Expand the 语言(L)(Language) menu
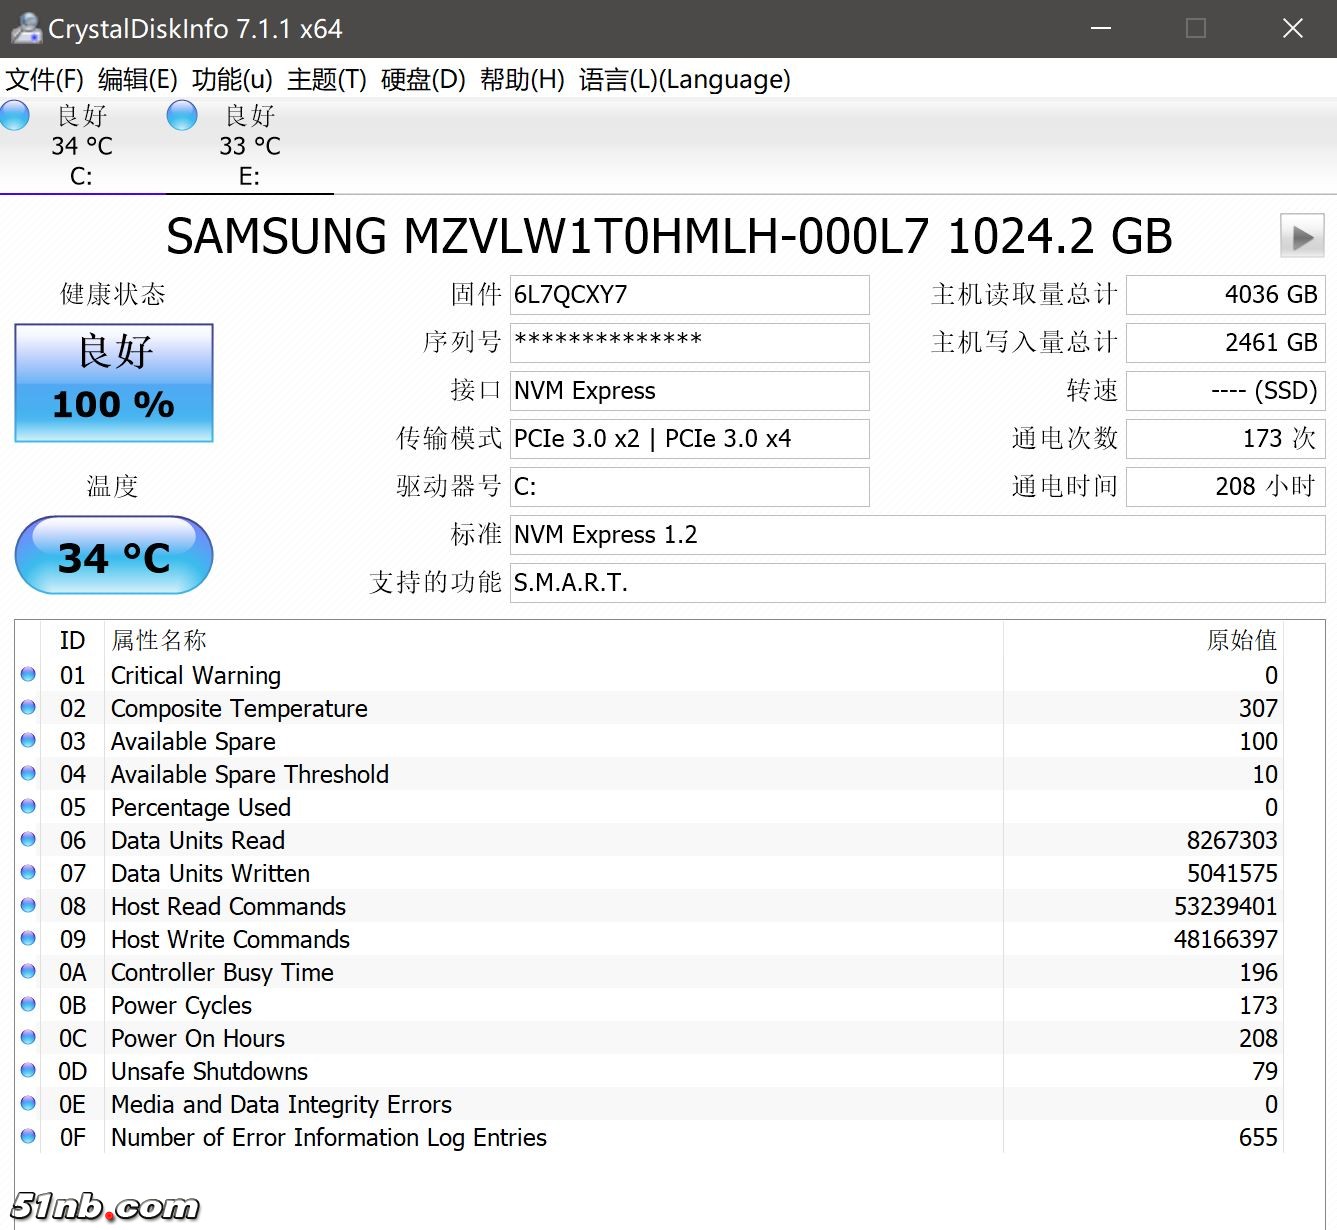The height and width of the screenshot is (1230, 1337). [x=684, y=80]
